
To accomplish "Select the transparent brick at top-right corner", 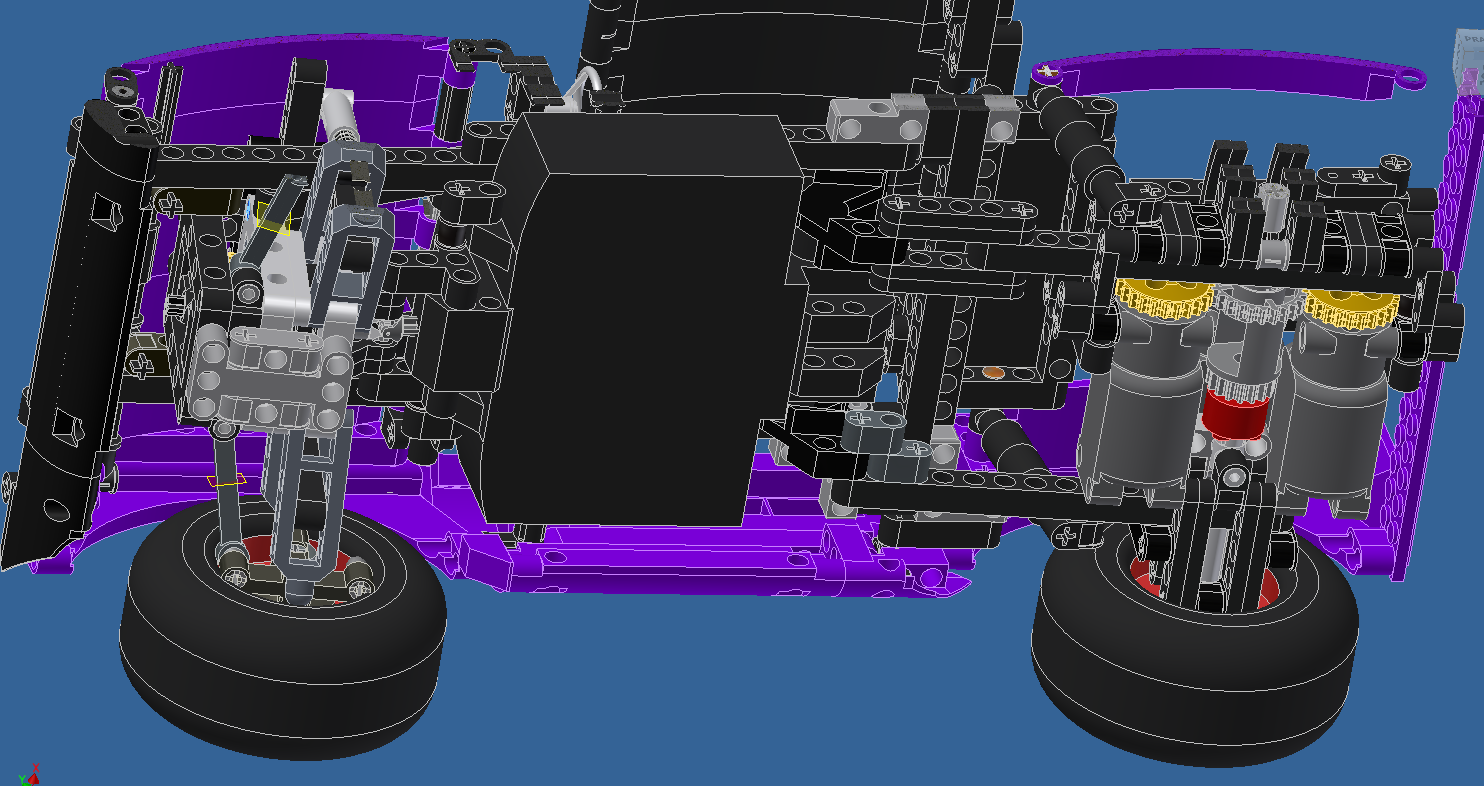I will (x=1468, y=60).
